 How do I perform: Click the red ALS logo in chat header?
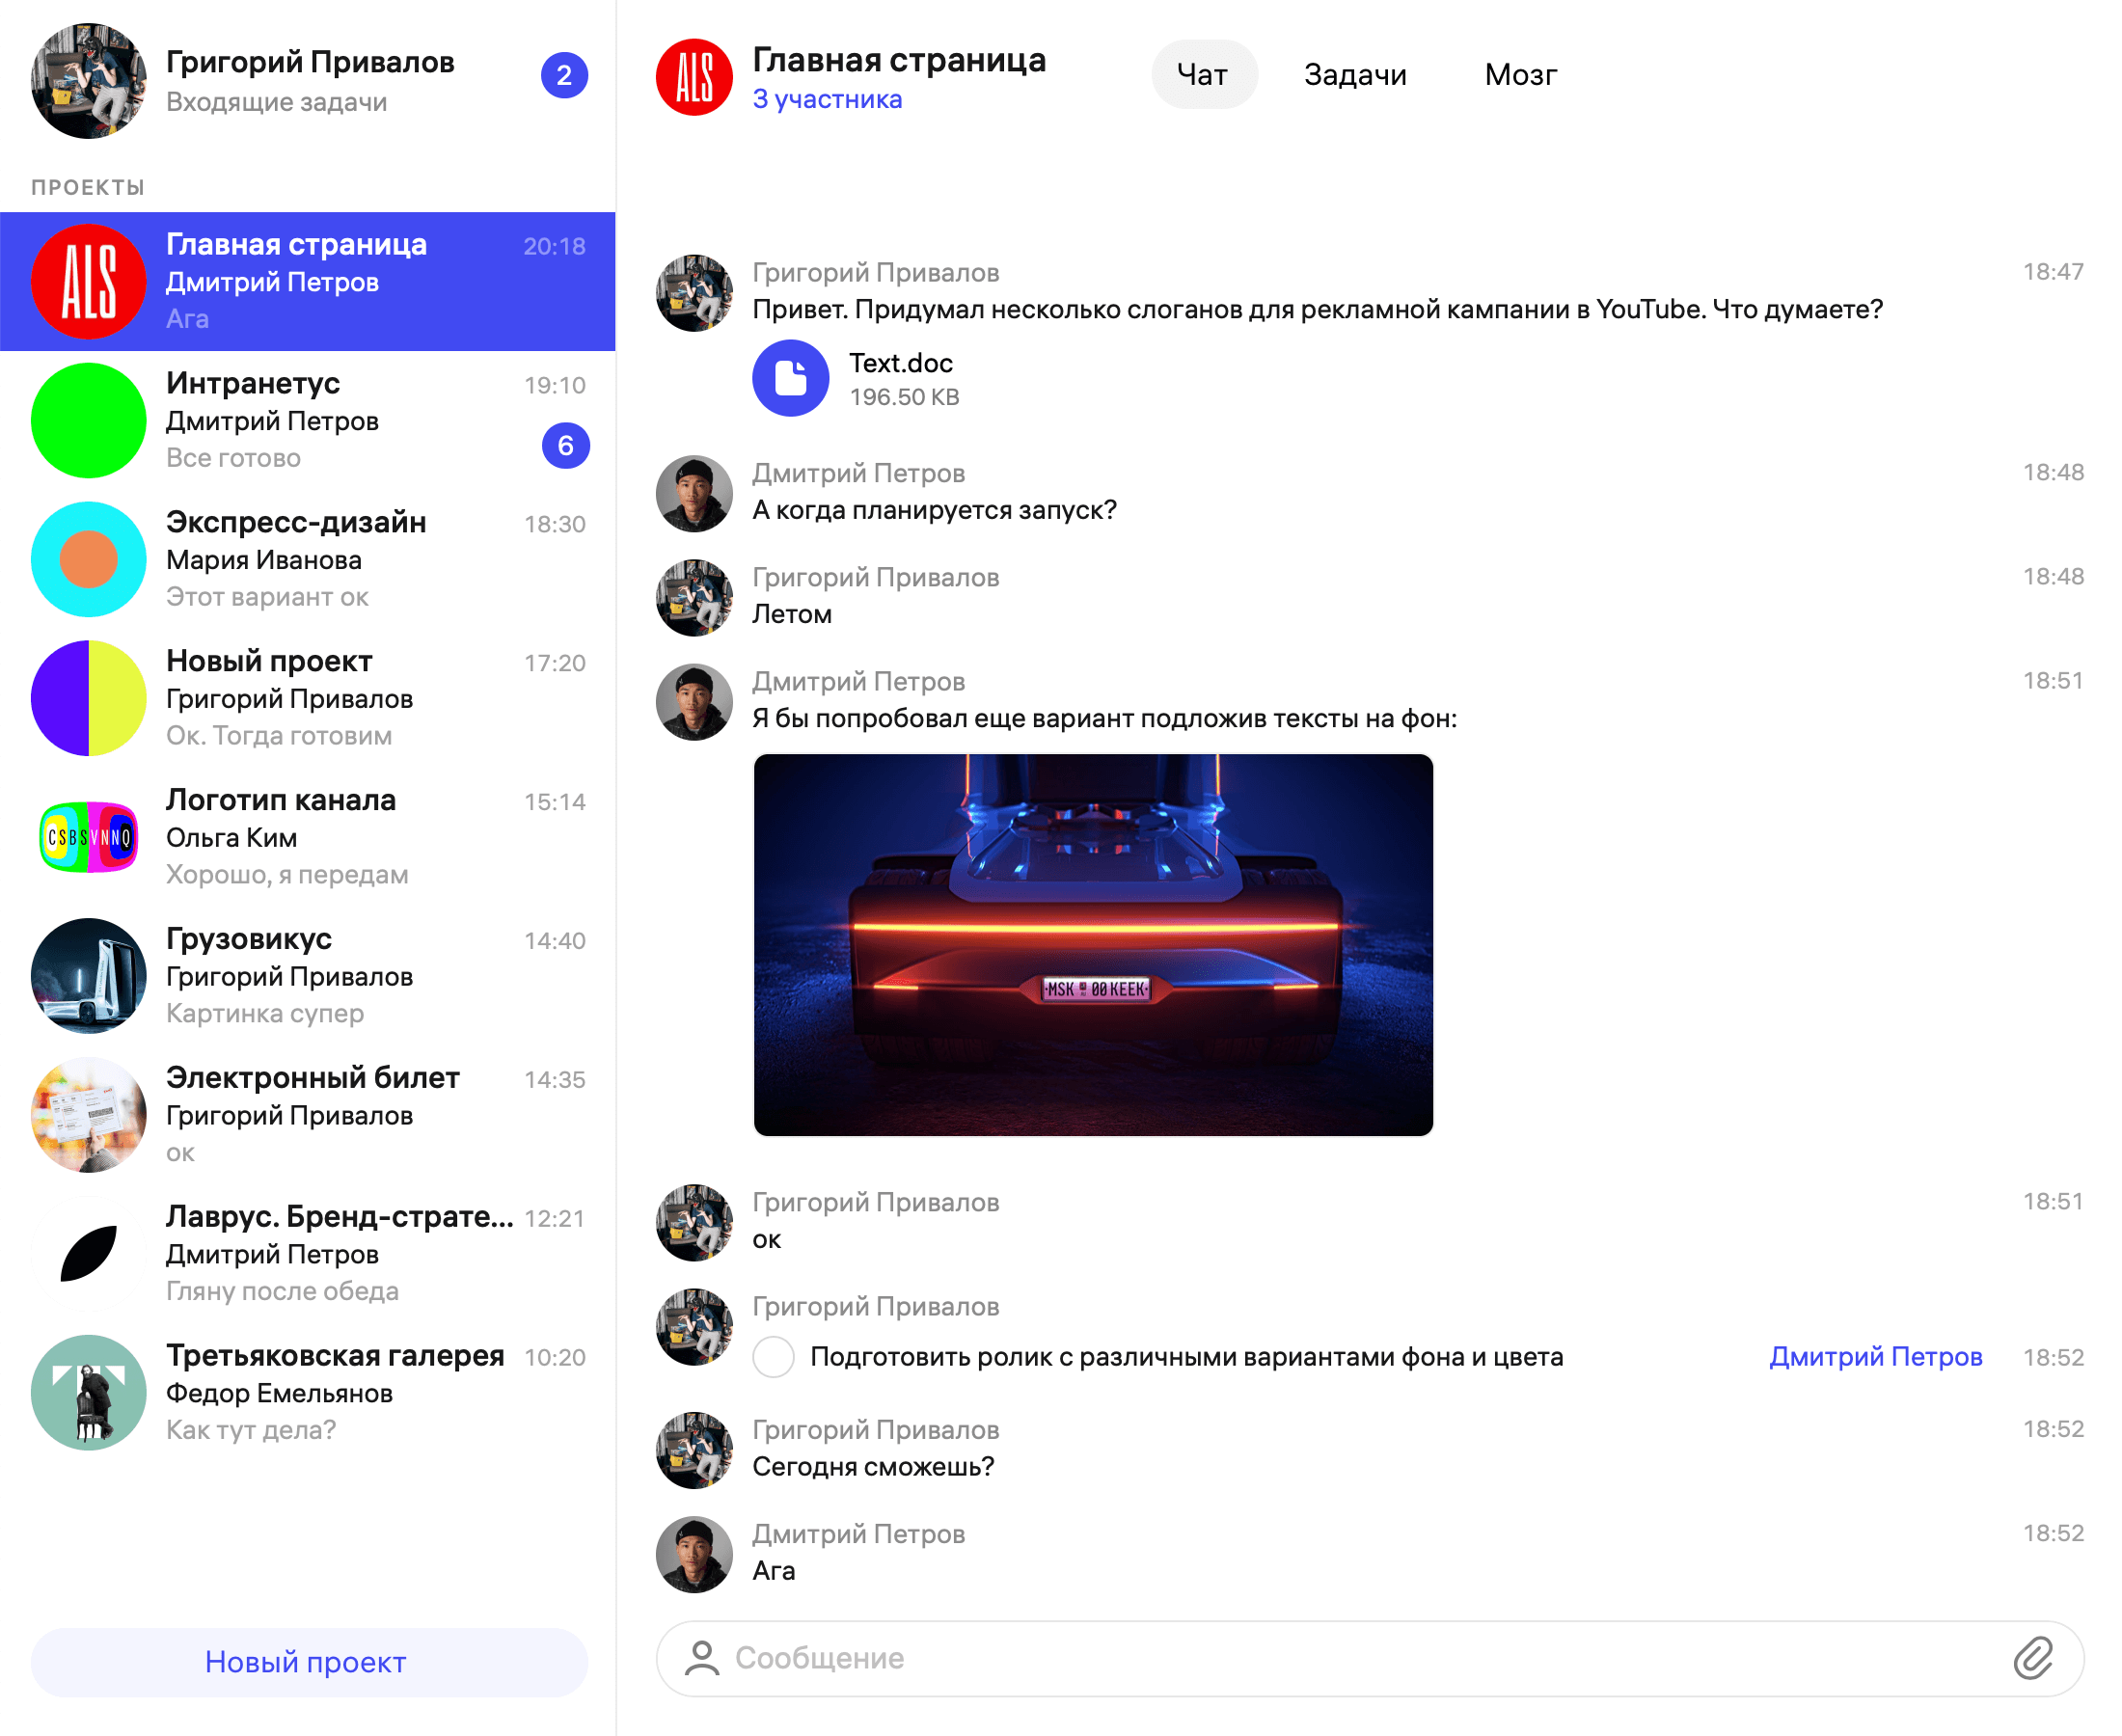point(694,77)
